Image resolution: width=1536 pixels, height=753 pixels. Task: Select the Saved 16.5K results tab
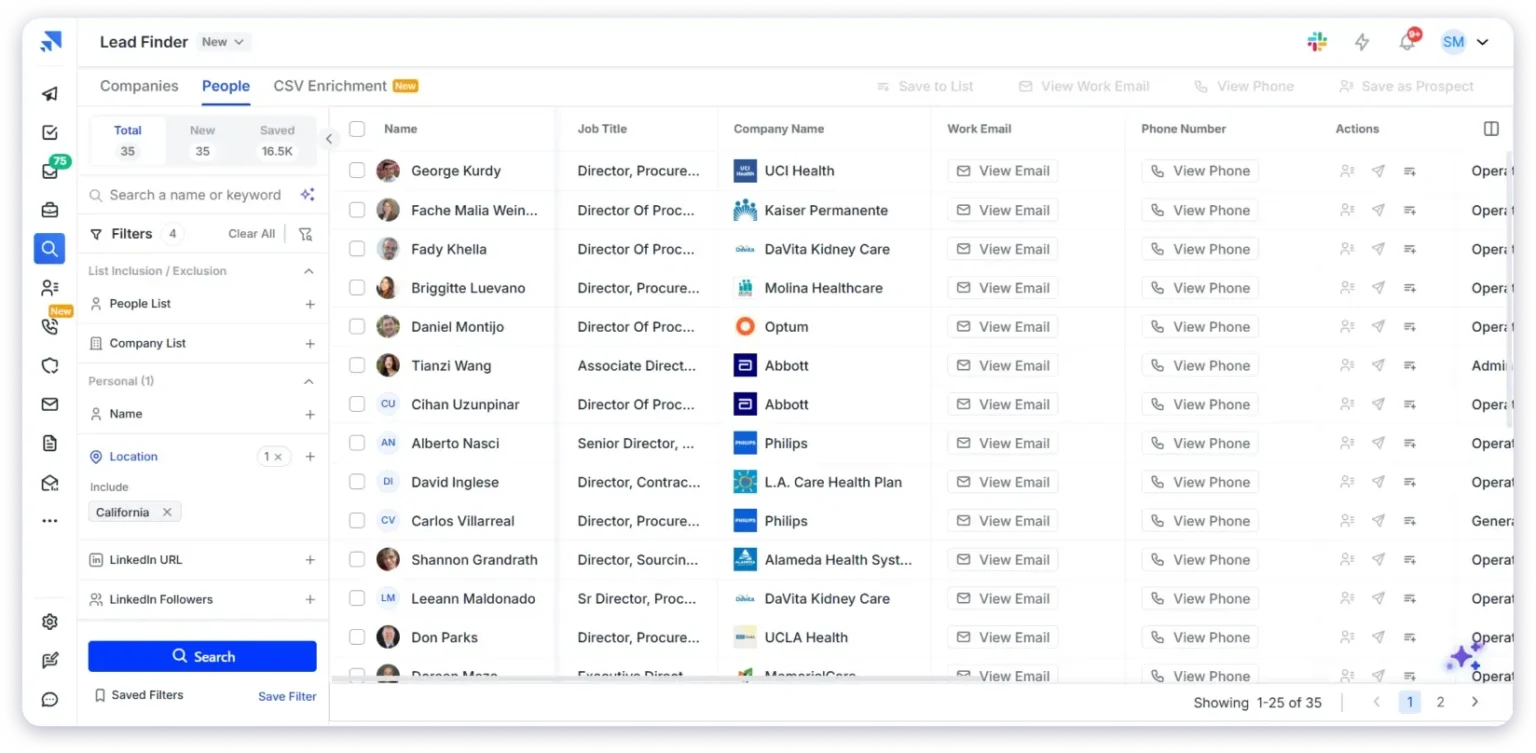pyautogui.click(x=277, y=141)
